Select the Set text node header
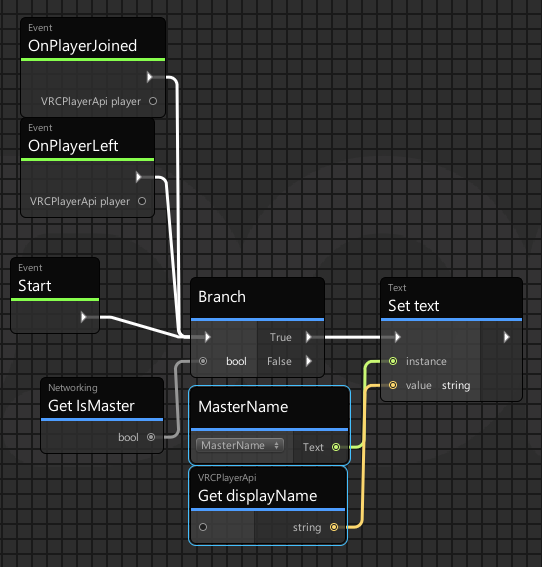Screen dimensions: 542x567 coord(451,298)
